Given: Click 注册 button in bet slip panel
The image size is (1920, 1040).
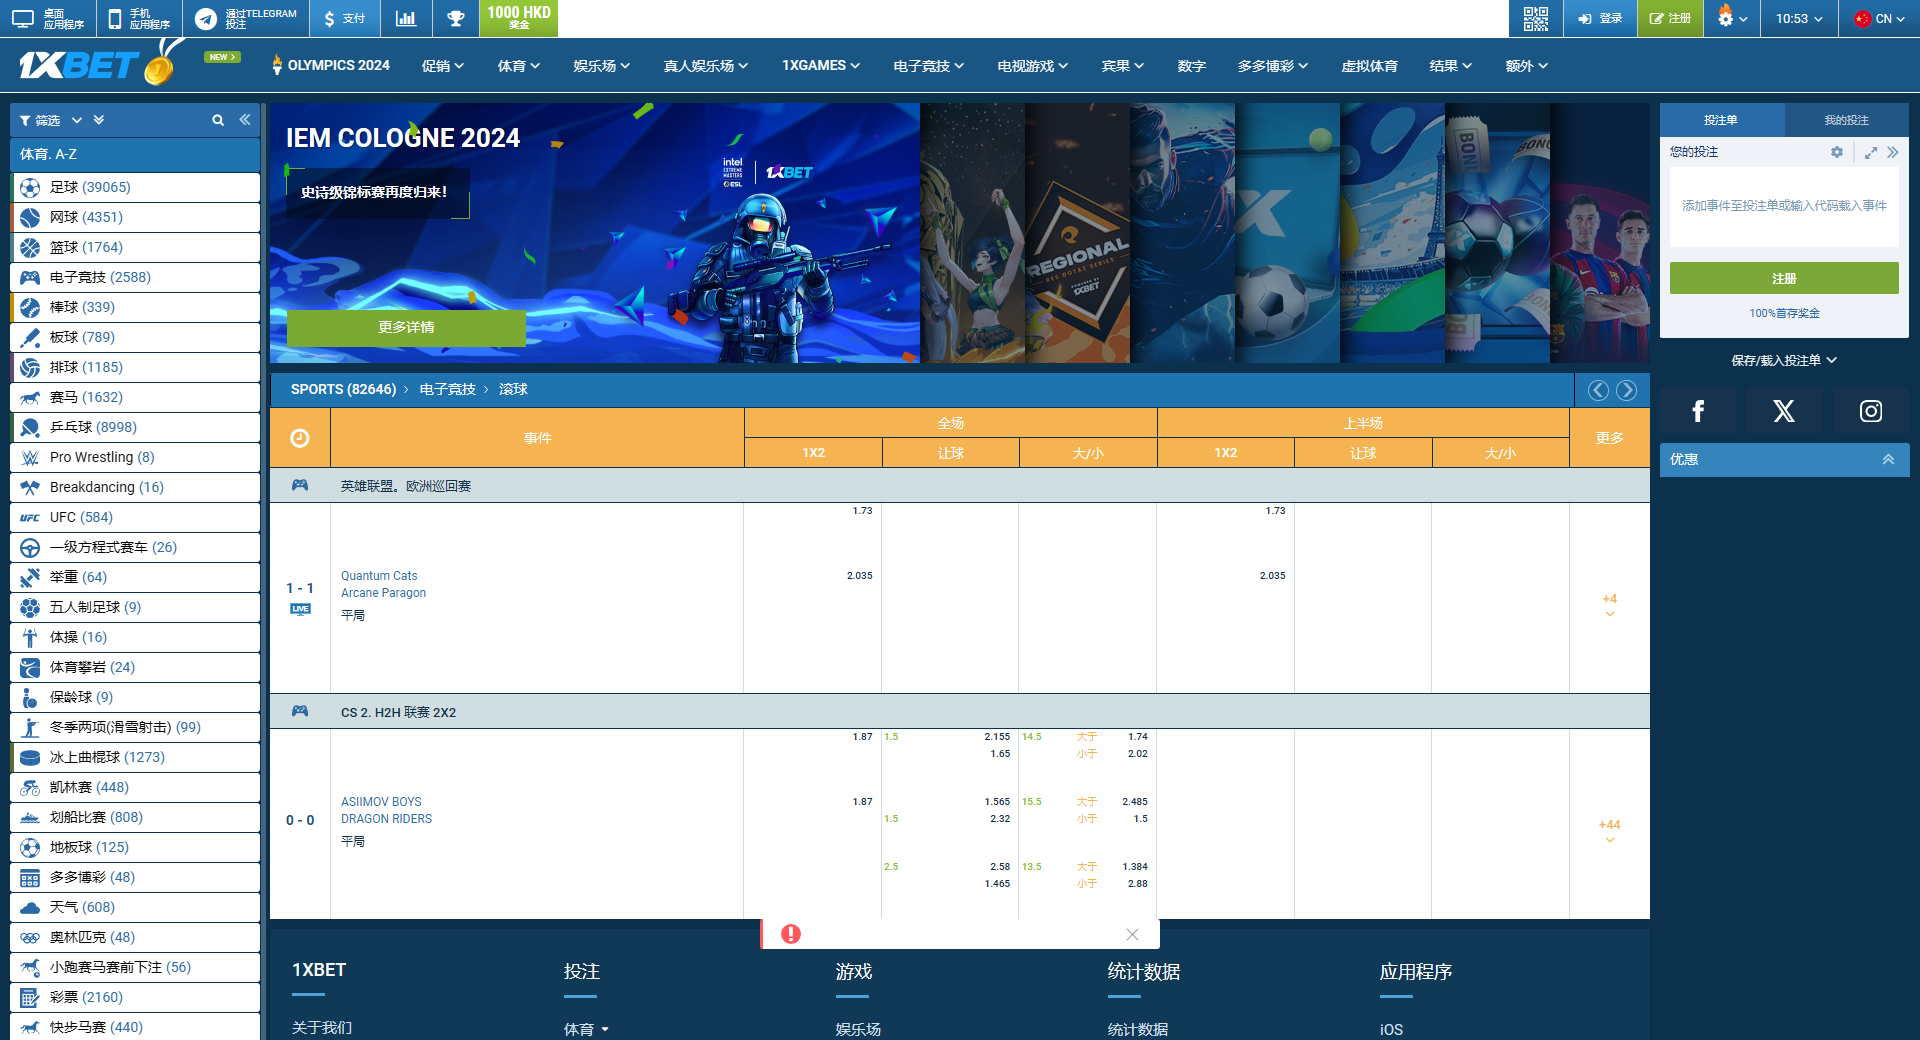Looking at the screenshot, I should tap(1784, 278).
